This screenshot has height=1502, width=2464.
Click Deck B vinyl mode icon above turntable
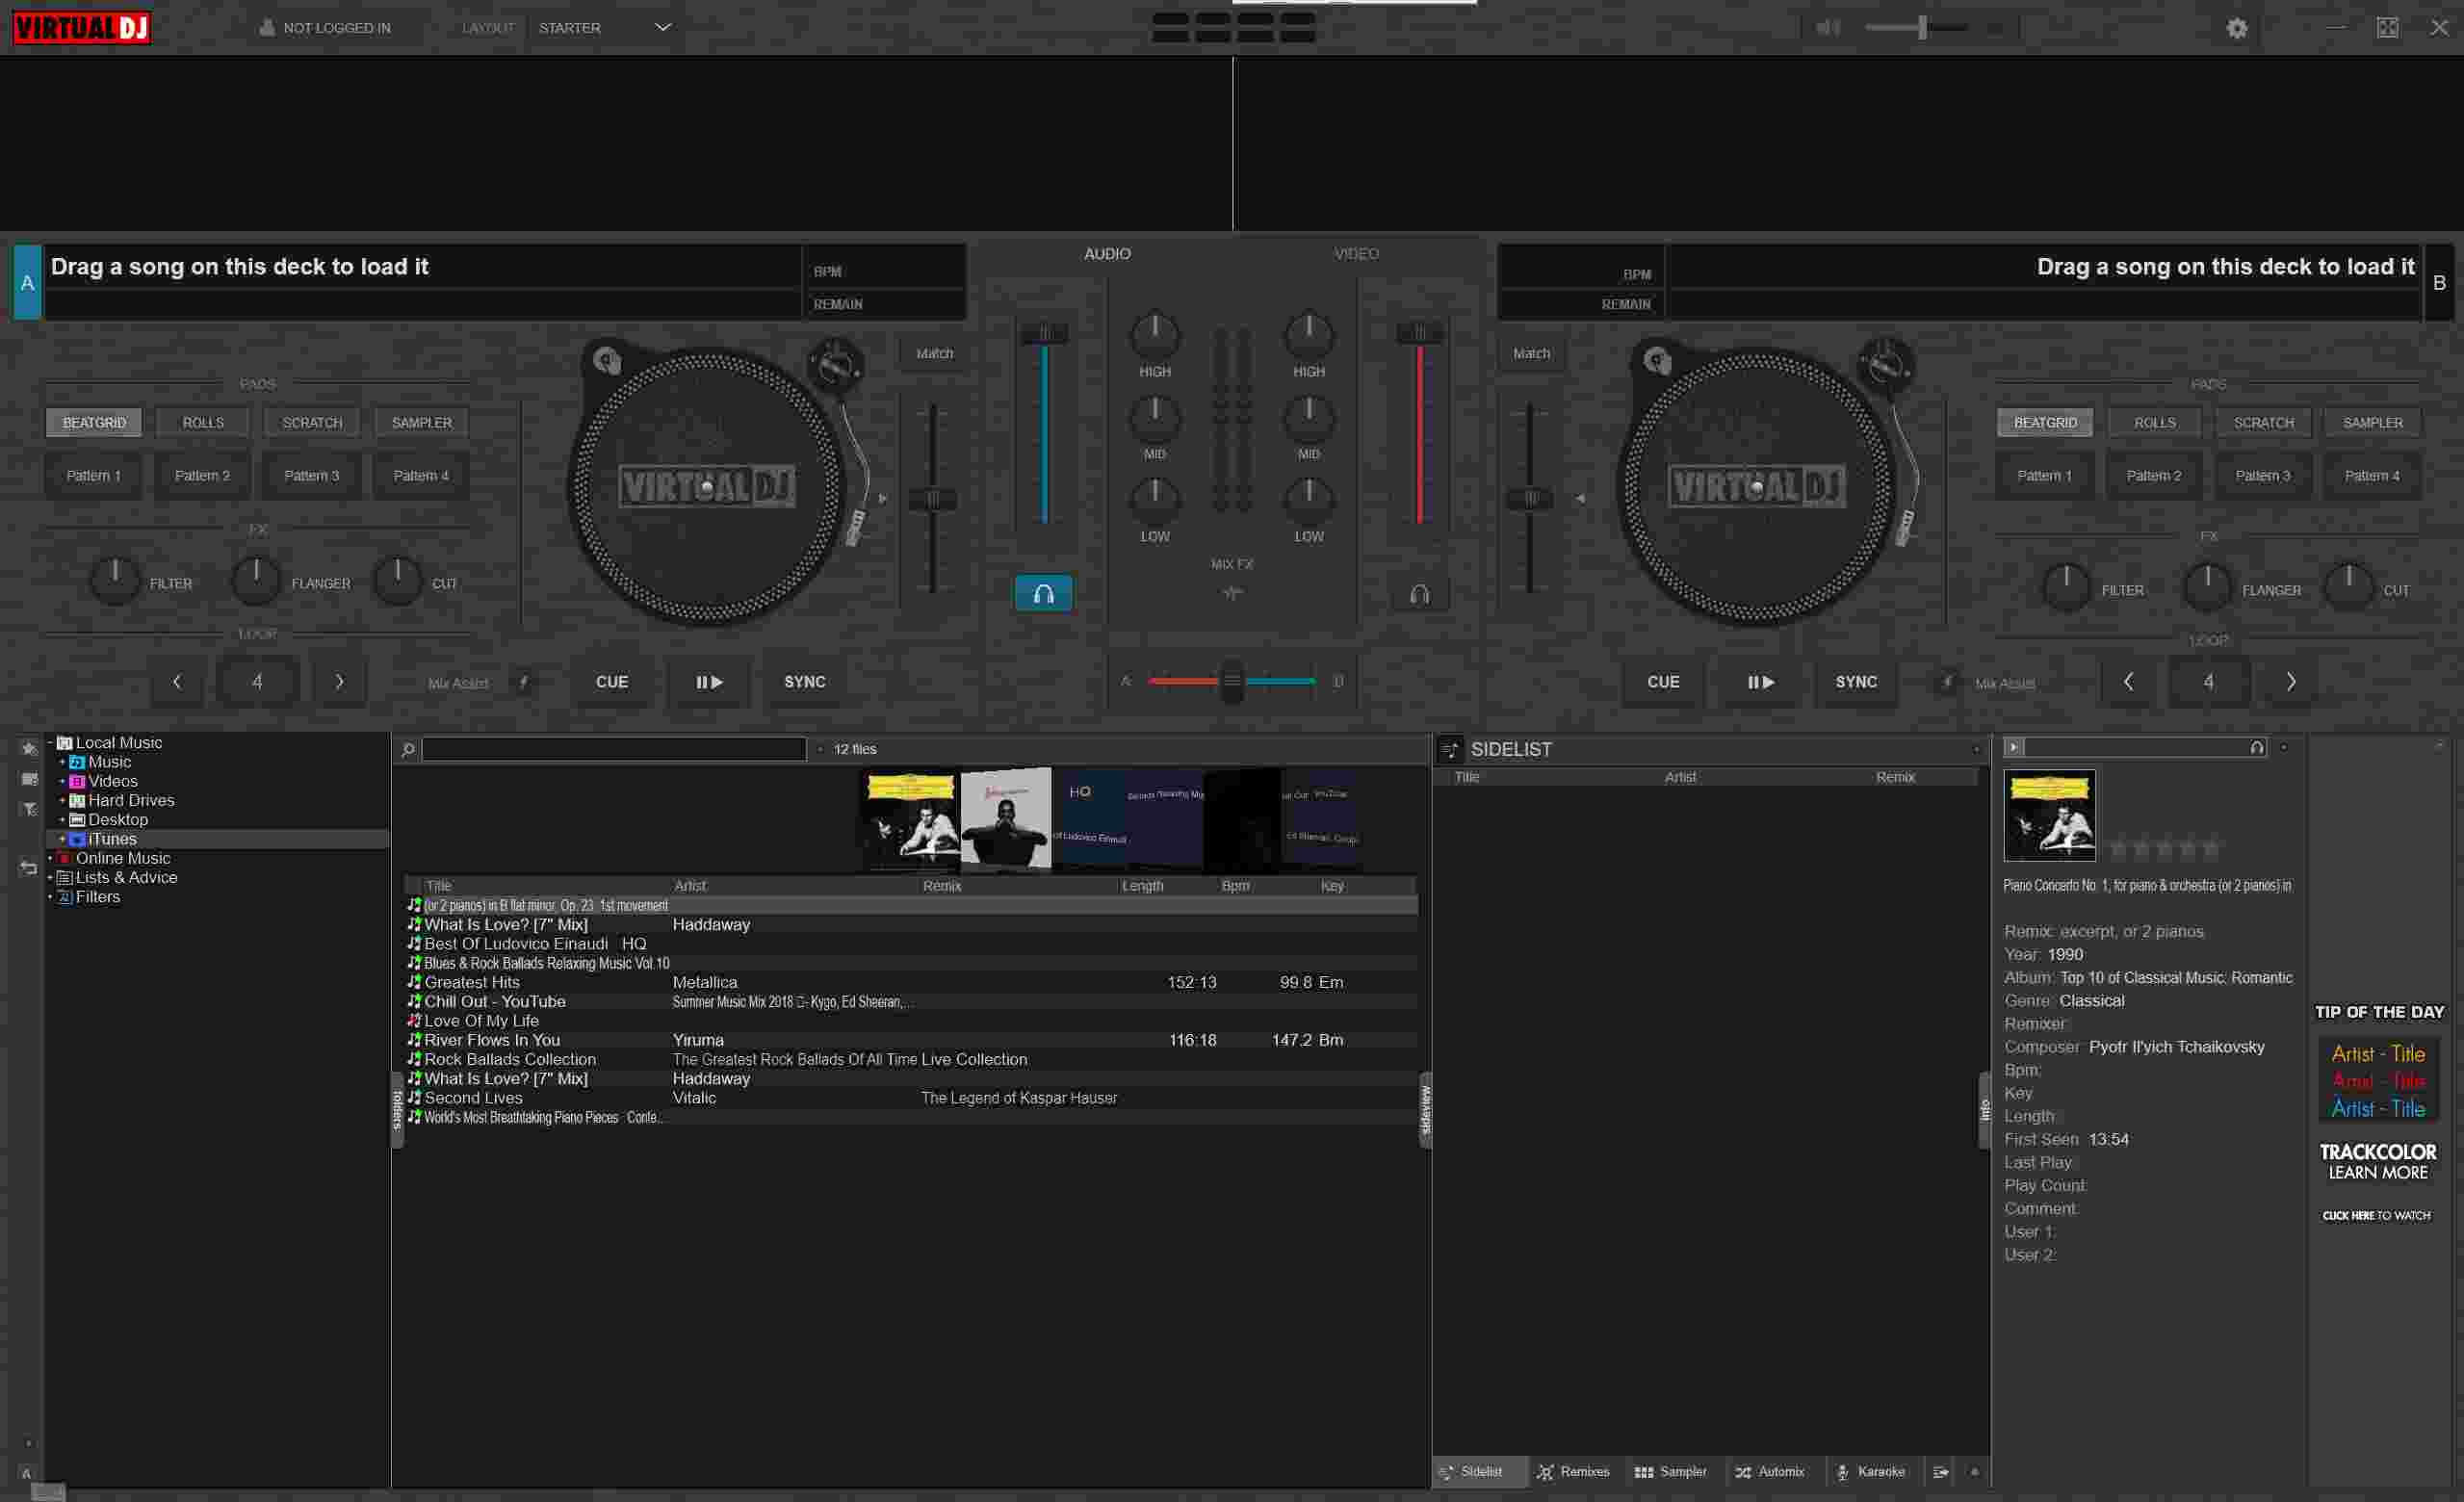point(1657,360)
